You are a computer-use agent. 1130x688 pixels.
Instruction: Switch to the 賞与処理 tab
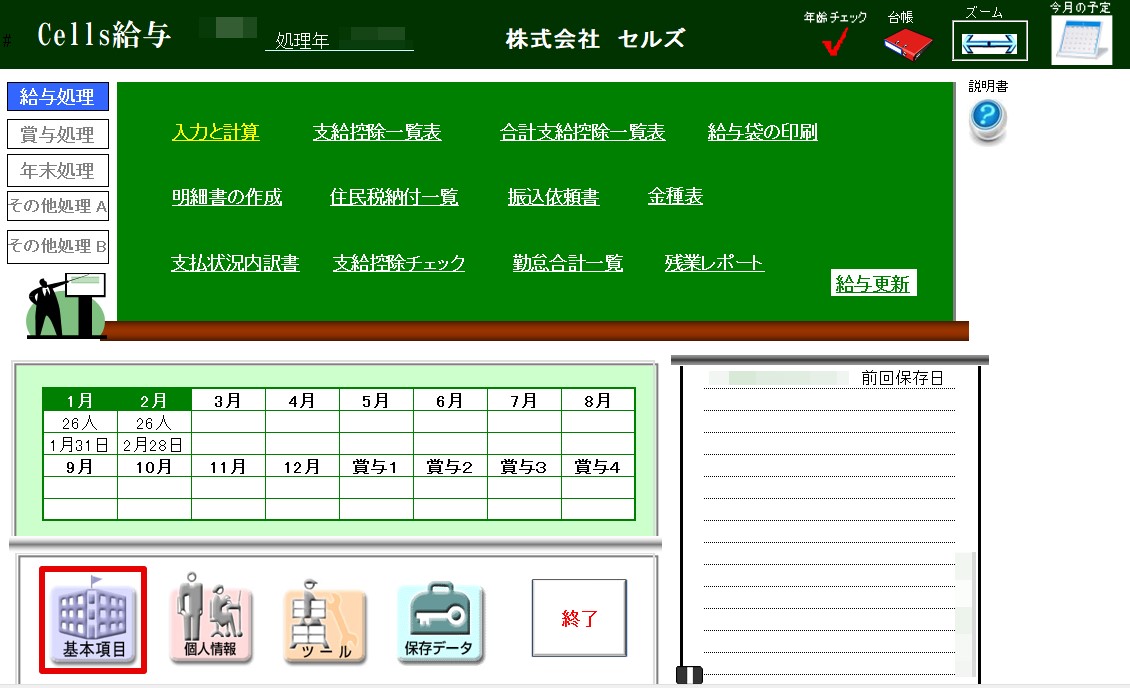click(x=58, y=134)
